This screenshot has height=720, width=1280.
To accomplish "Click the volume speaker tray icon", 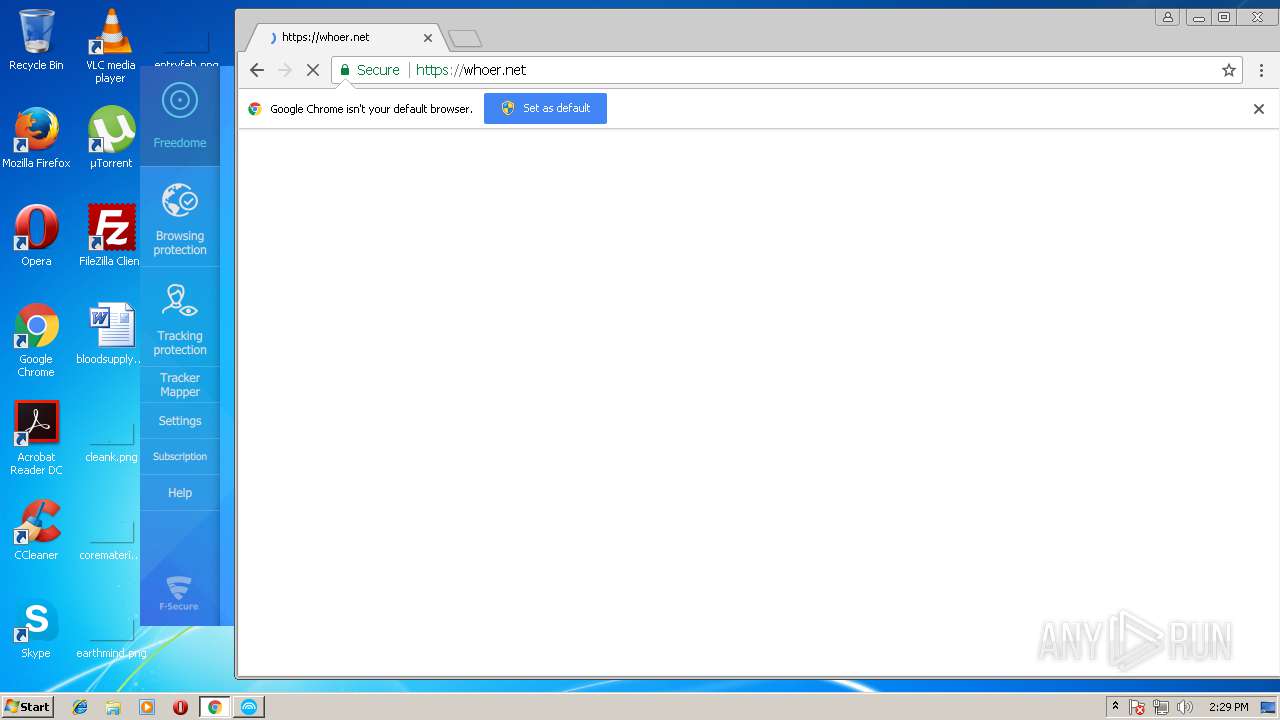I will (x=1185, y=707).
